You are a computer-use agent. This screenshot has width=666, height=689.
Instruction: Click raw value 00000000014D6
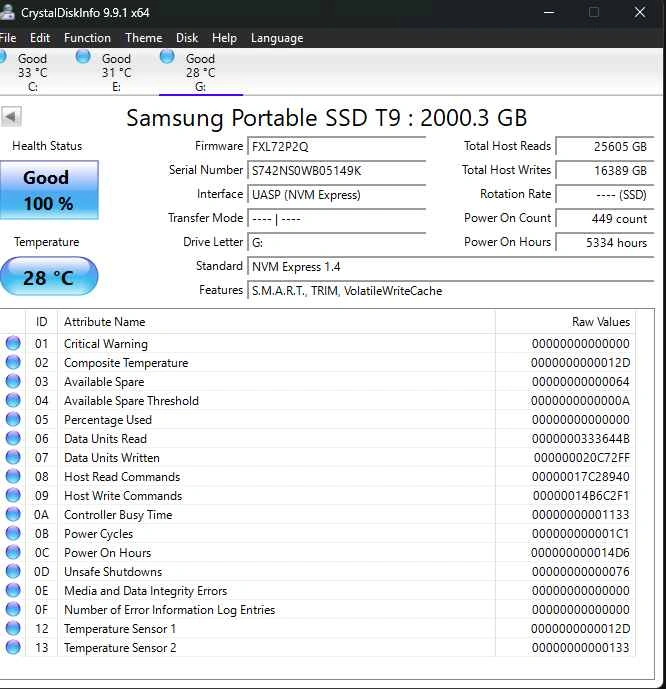click(x=580, y=552)
